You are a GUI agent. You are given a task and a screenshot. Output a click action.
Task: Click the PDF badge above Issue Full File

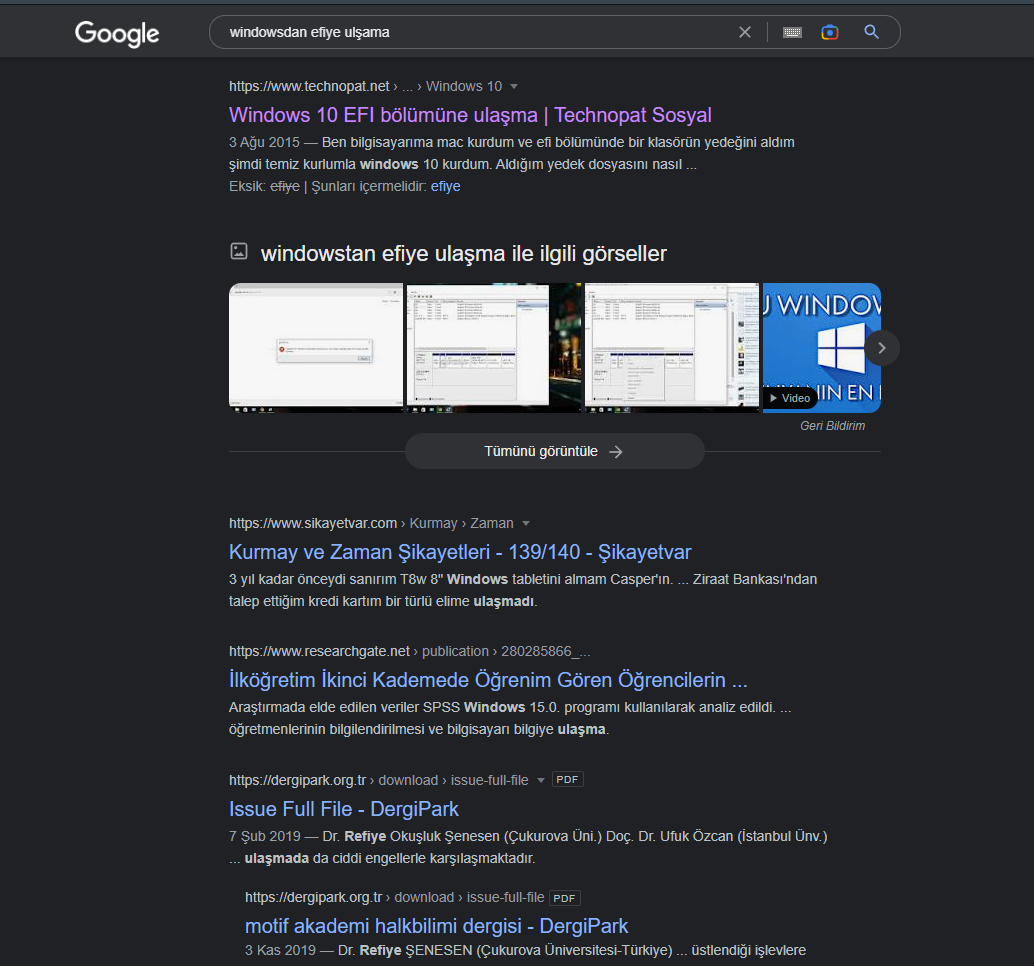tap(567, 780)
